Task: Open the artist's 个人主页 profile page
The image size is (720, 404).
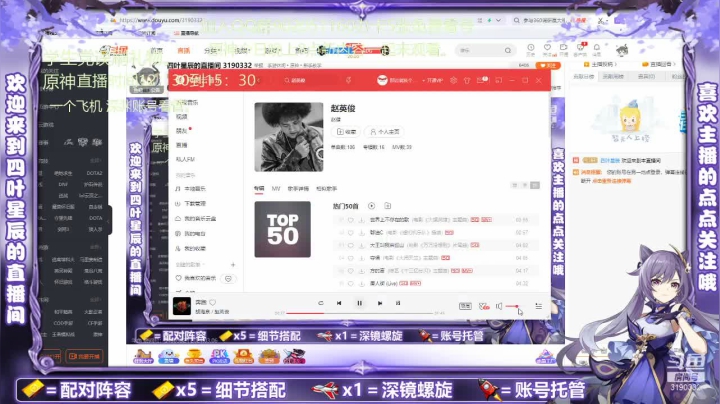Action: pyautogui.click(x=385, y=132)
